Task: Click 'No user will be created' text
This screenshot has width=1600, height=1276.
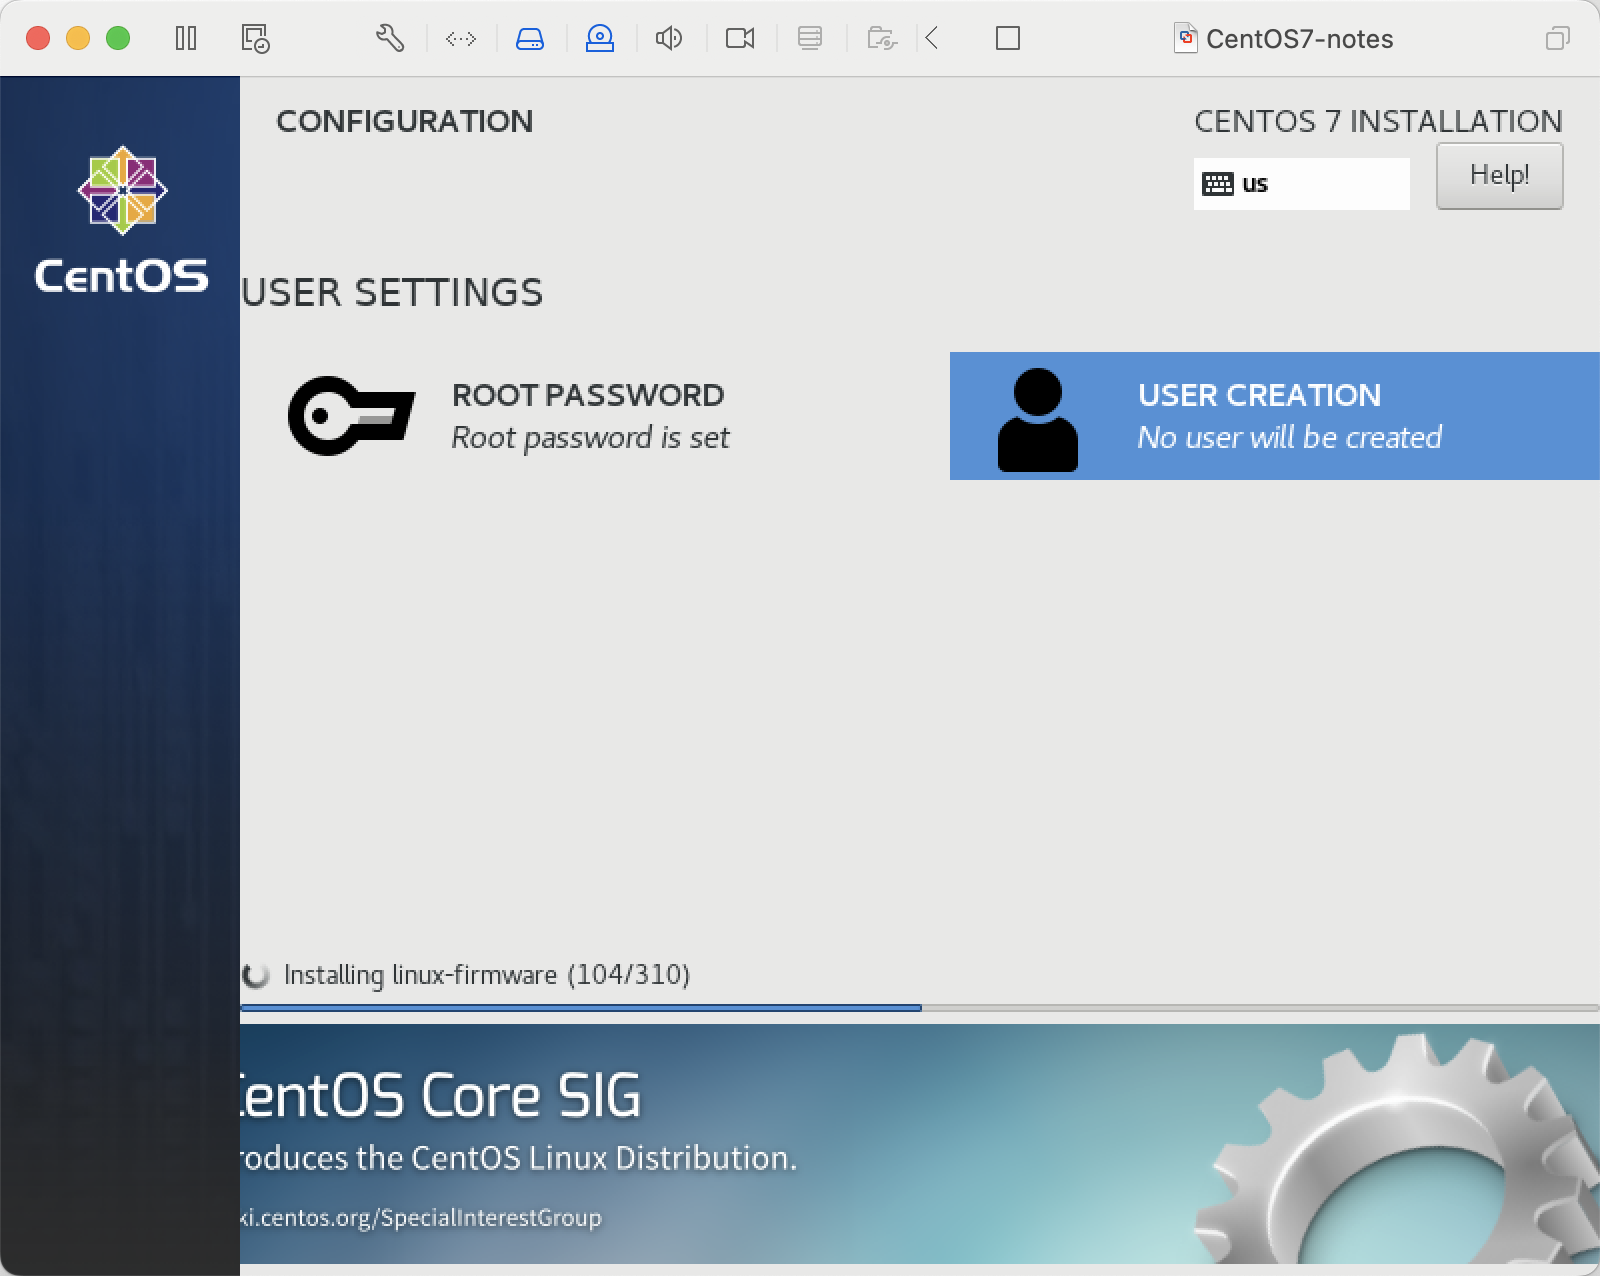Action: (x=1290, y=438)
